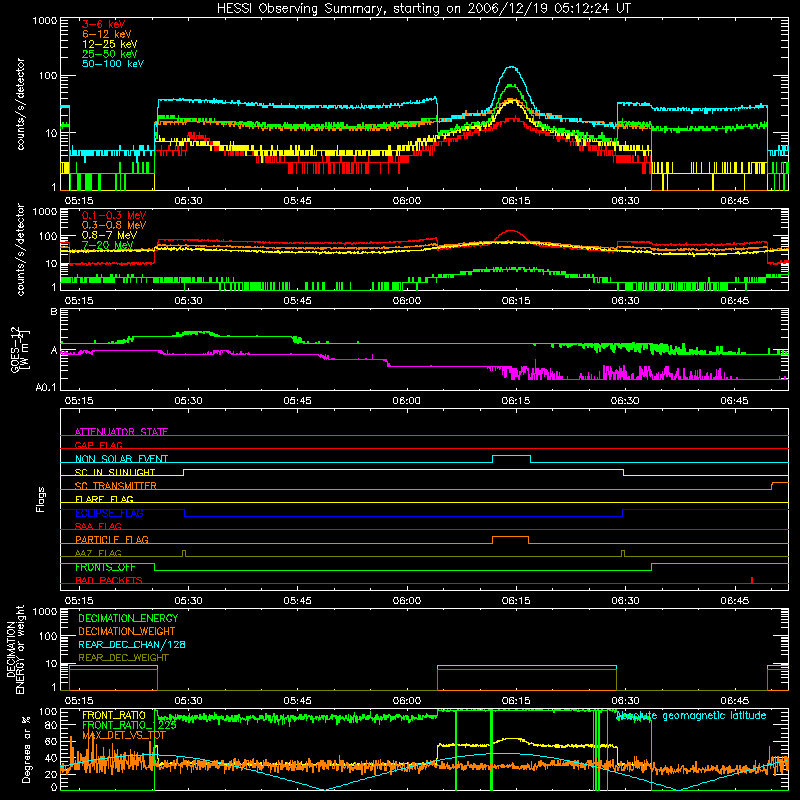Click the 06:00 tick label under the Flags panel
800x800 pixels.
point(407,601)
